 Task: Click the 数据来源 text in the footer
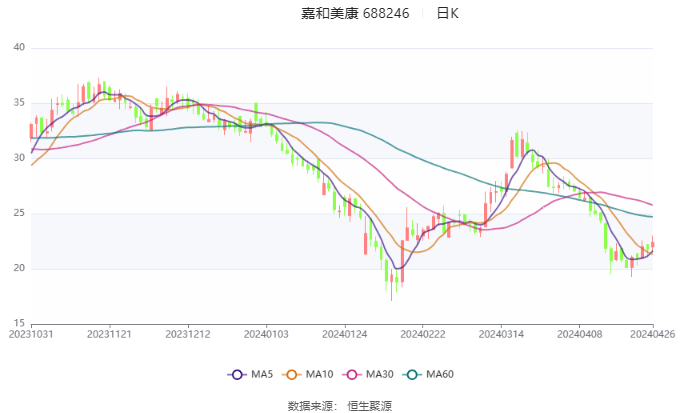(310, 405)
